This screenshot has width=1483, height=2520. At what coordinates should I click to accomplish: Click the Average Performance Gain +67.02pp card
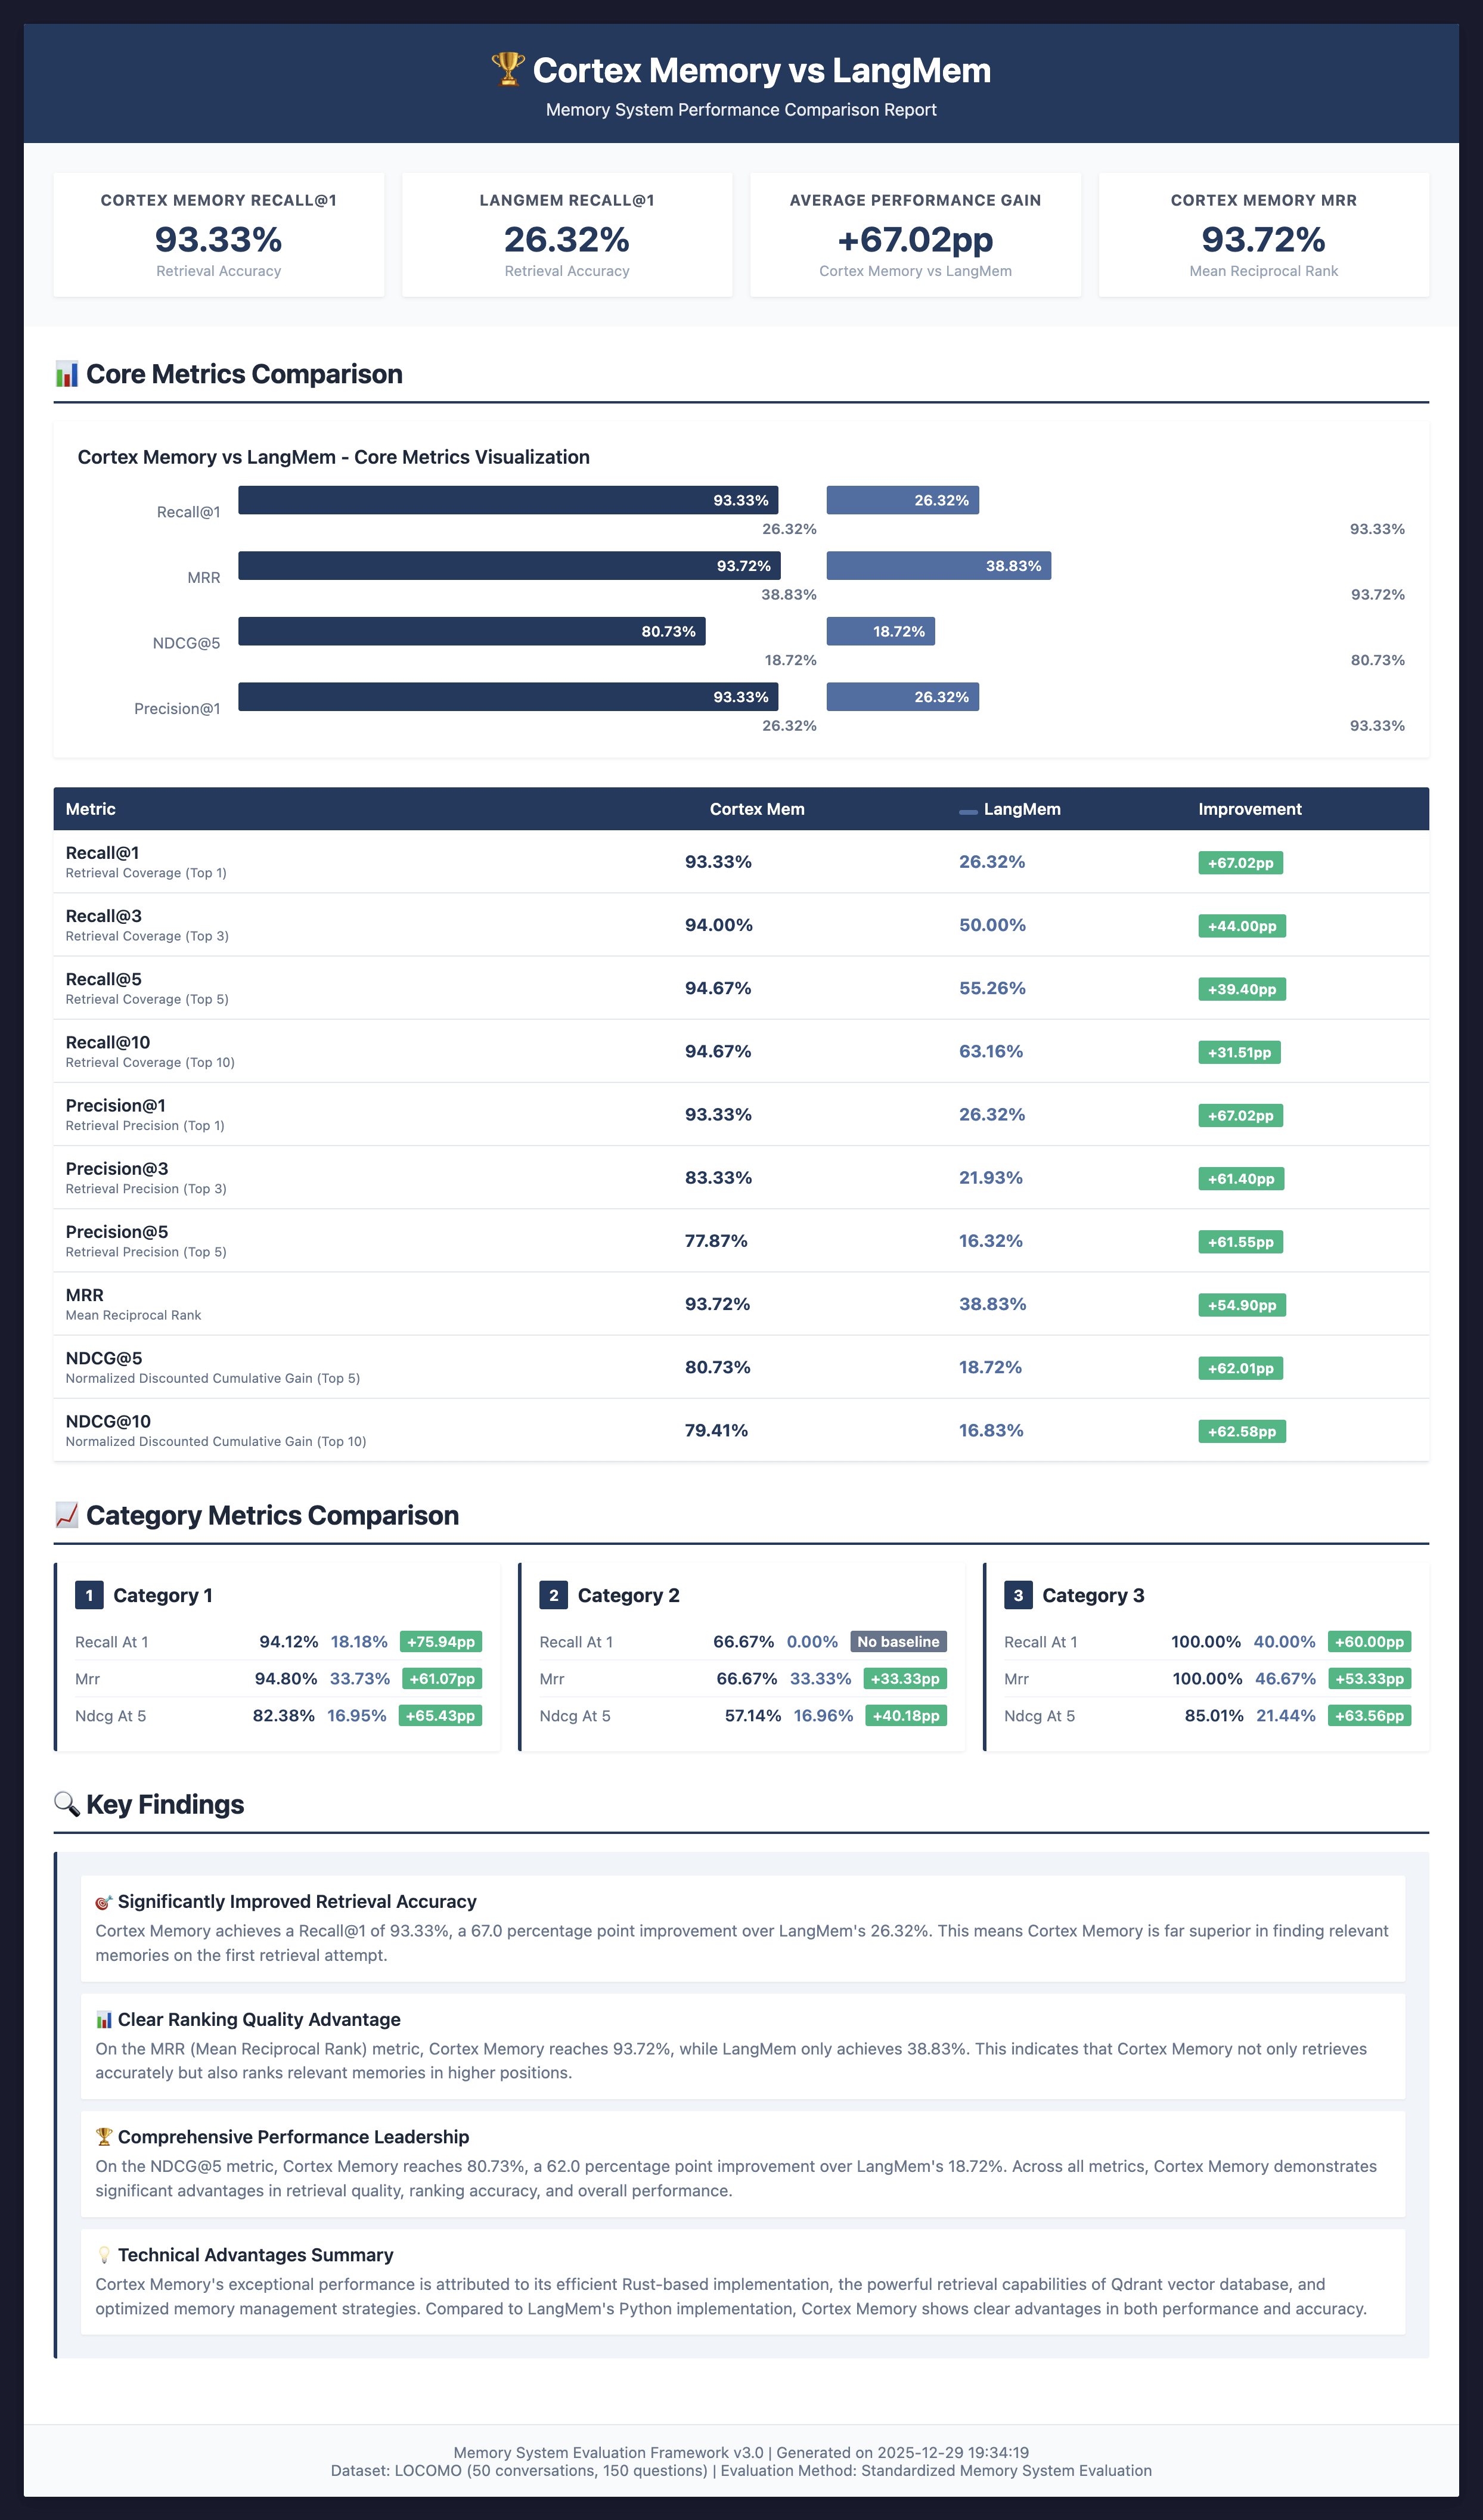tap(915, 235)
